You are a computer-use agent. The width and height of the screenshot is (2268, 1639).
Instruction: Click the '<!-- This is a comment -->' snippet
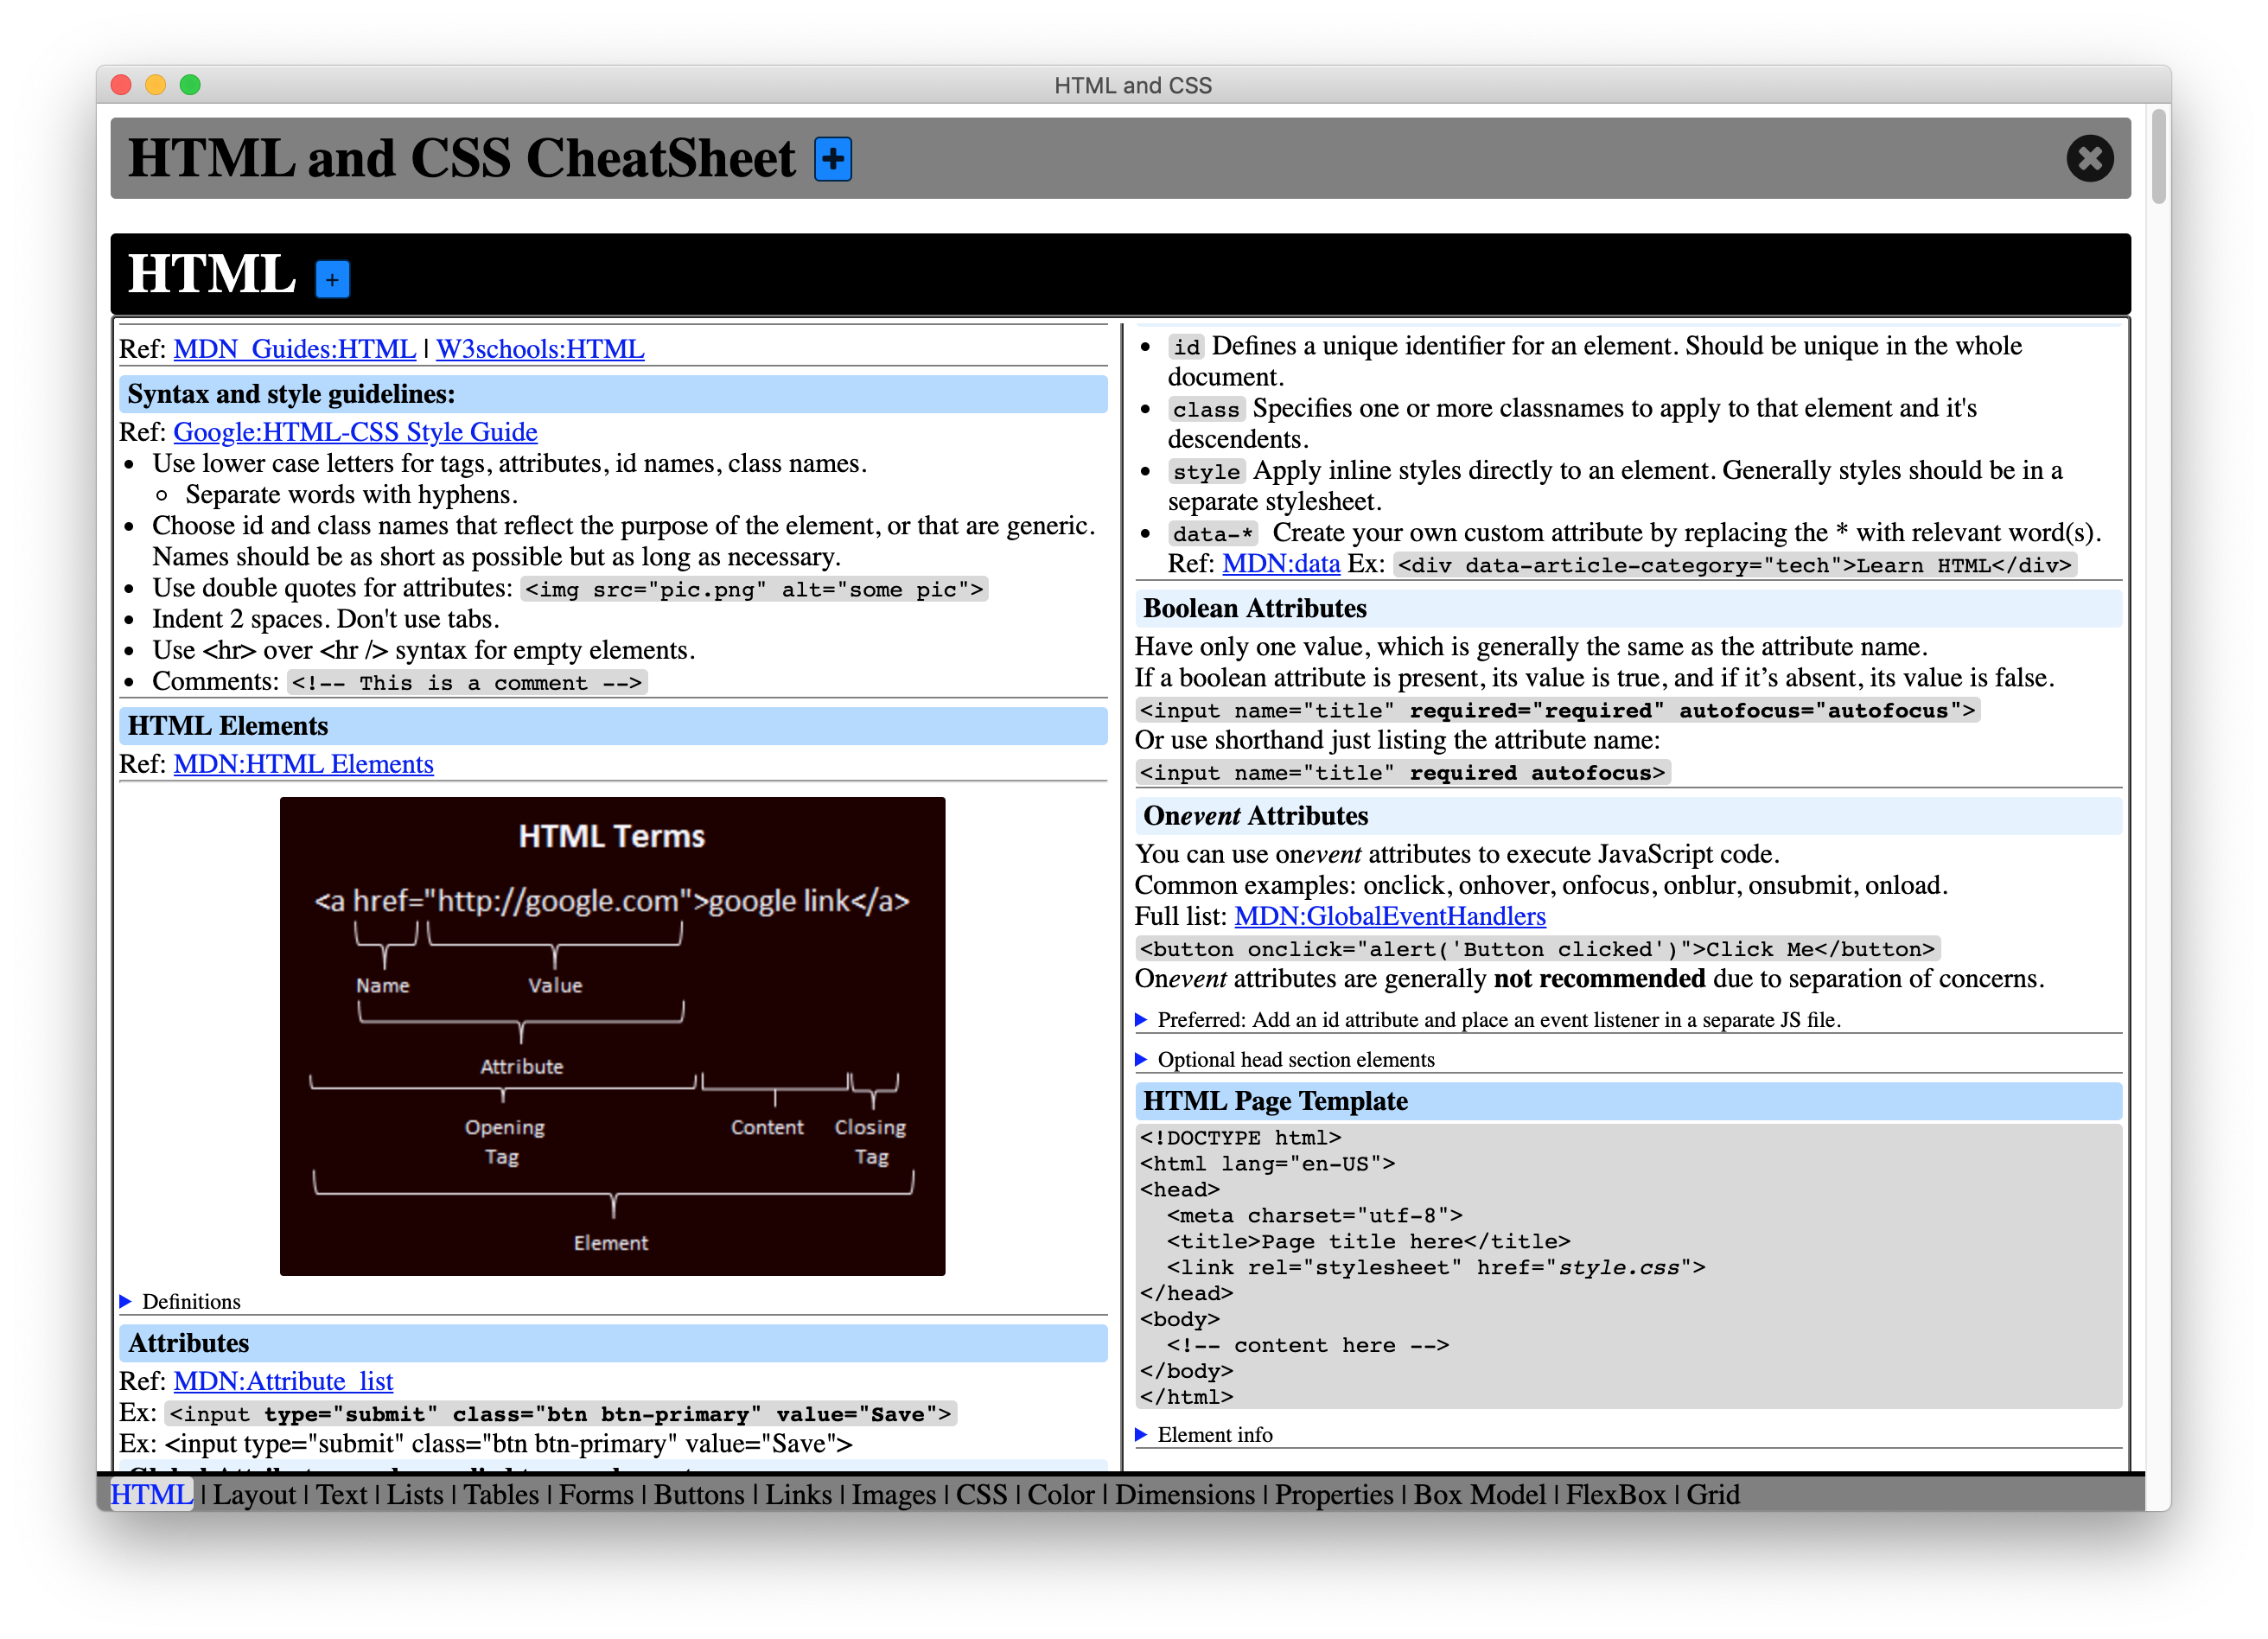click(466, 682)
